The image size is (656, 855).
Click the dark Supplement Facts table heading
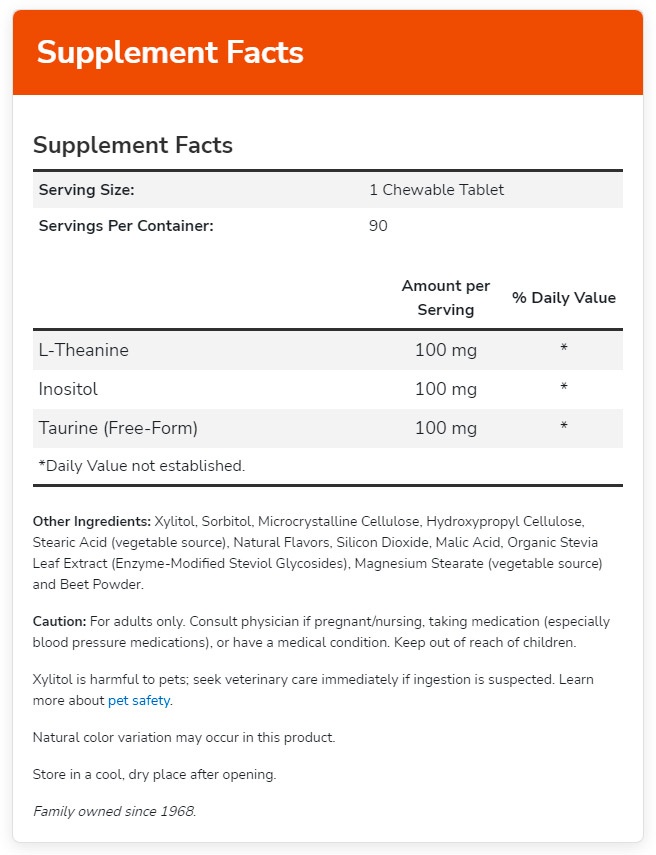133,145
